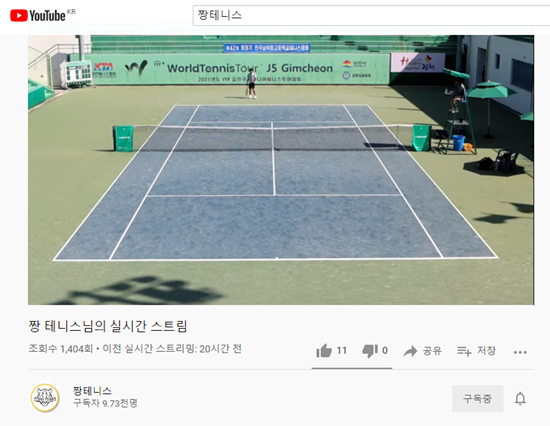Image resolution: width=550 pixels, height=426 pixels.
Task: Open the 짱테니스 channel name link
Action: [92, 391]
